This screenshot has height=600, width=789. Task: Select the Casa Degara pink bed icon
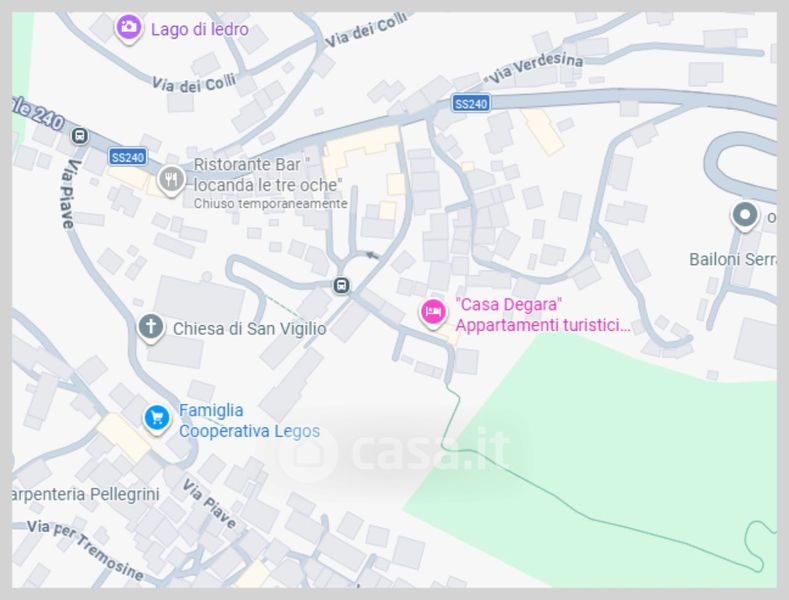pos(433,313)
